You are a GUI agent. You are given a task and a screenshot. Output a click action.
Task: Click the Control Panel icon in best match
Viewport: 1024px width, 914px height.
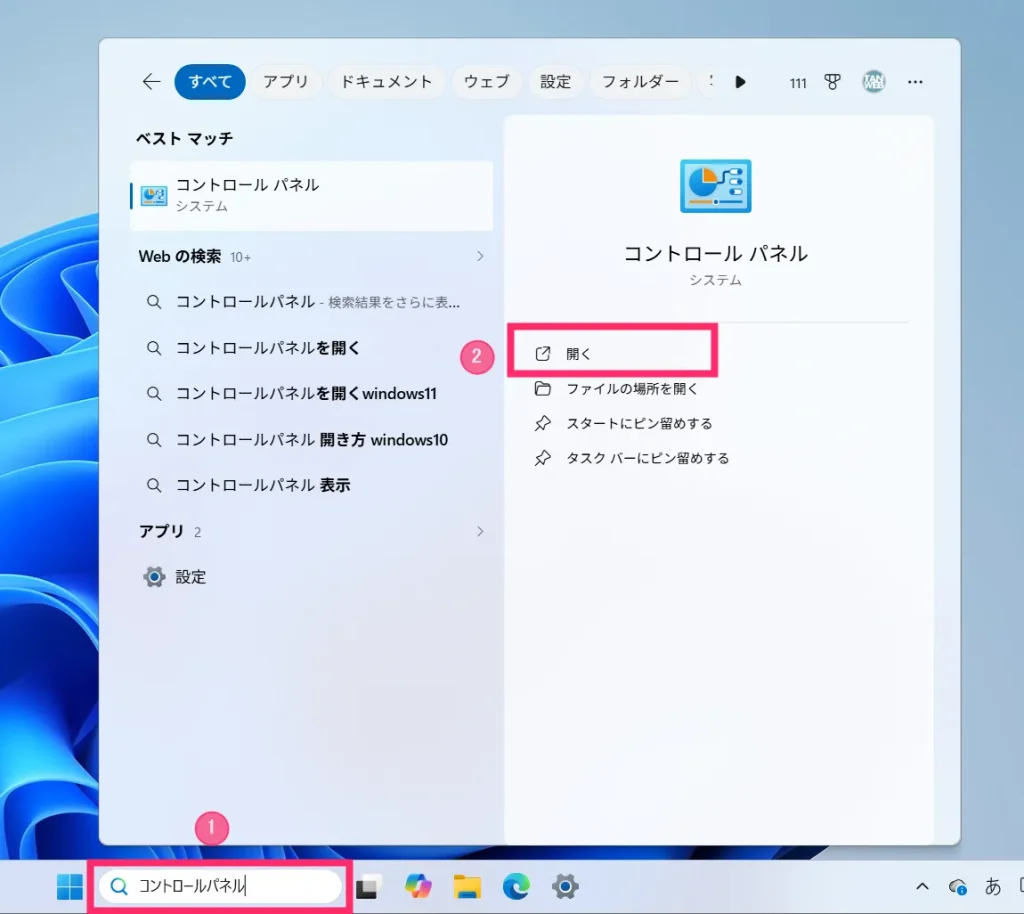154,196
